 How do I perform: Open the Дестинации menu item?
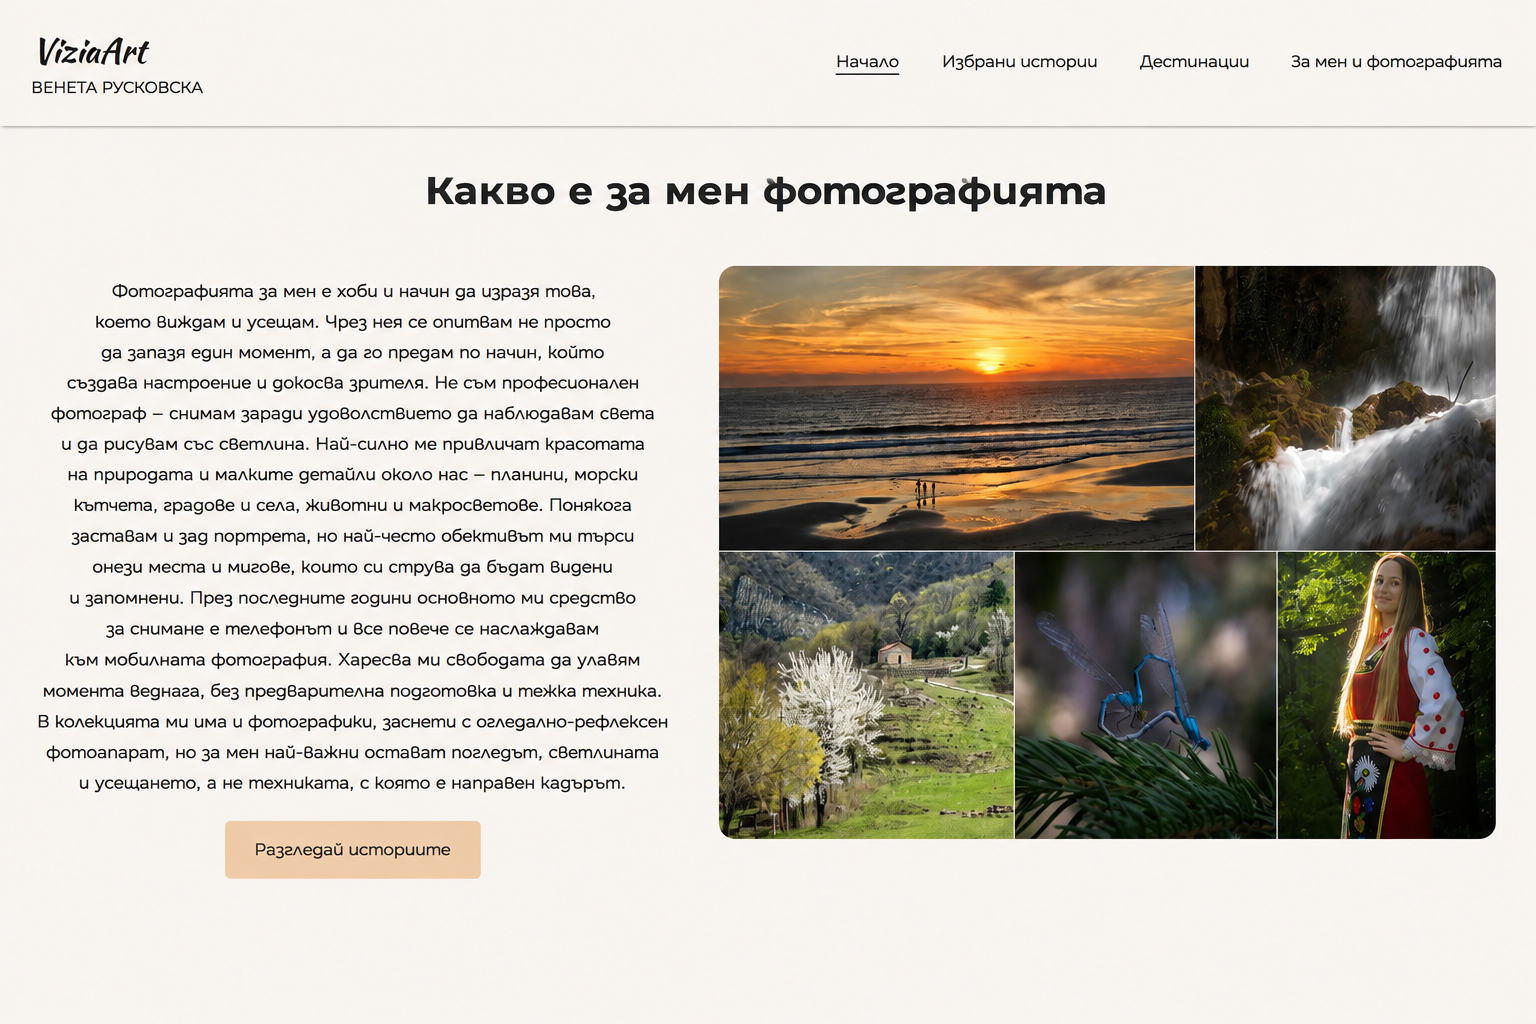tap(1194, 62)
